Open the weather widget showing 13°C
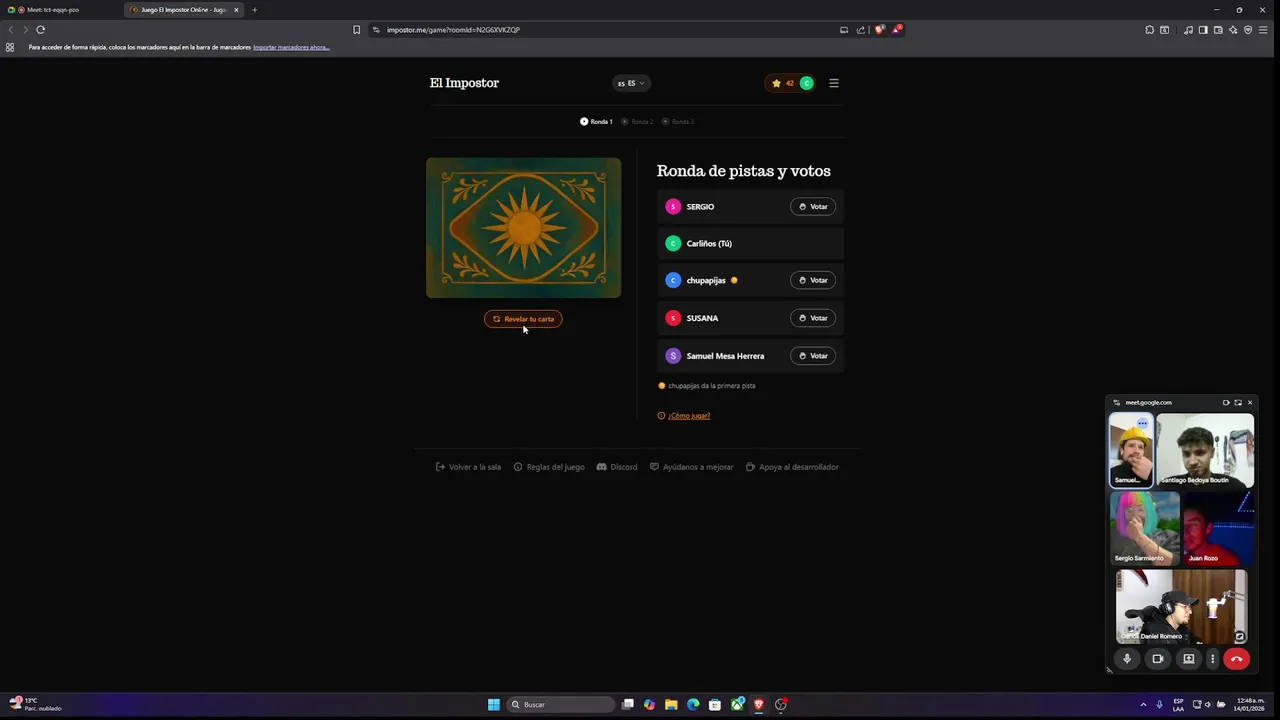Screen dimensions: 1280x720 pyautogui.click(x=36, y=705)
